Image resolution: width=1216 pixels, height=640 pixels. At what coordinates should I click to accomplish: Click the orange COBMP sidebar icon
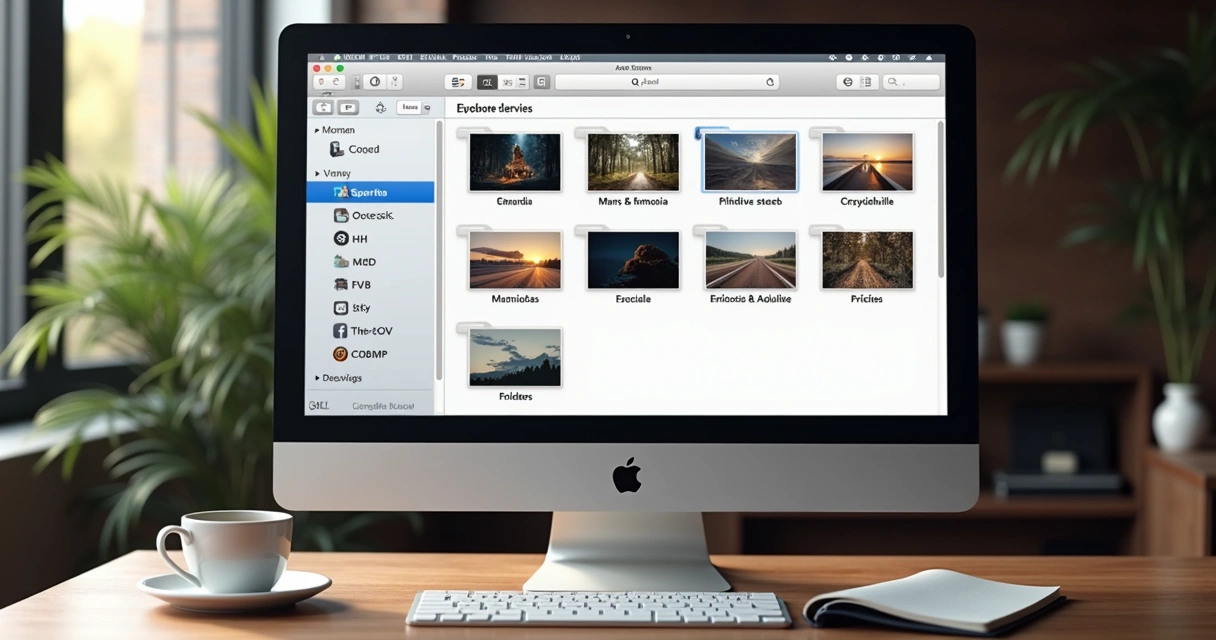(x=340, y=354)
